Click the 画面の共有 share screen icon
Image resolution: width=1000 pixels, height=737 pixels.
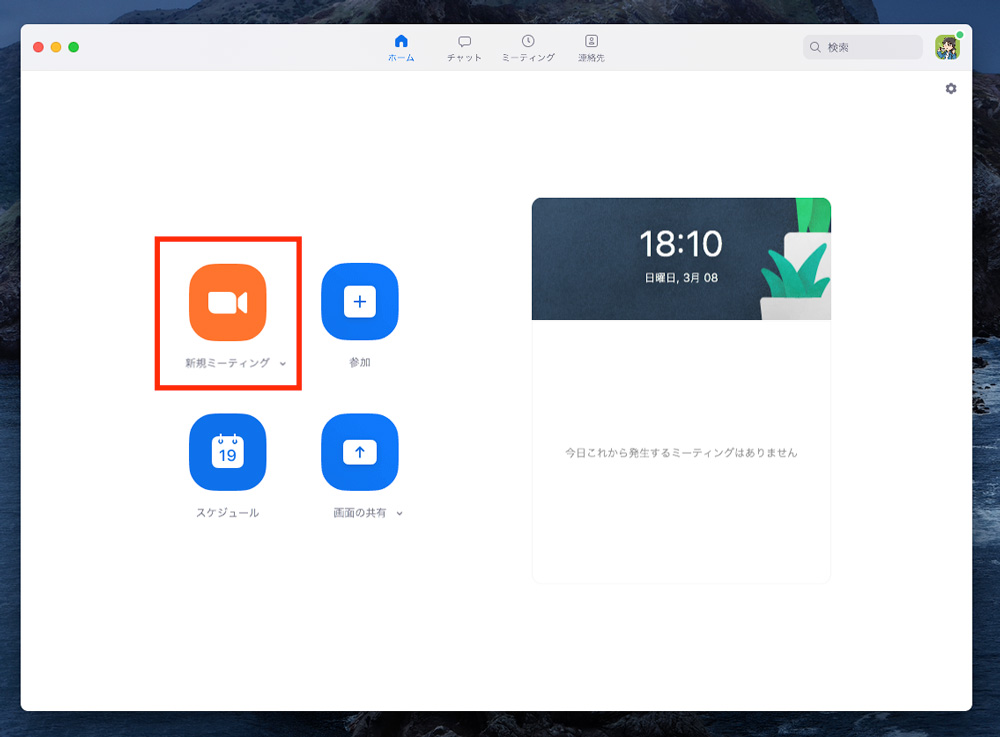point(360,452)
